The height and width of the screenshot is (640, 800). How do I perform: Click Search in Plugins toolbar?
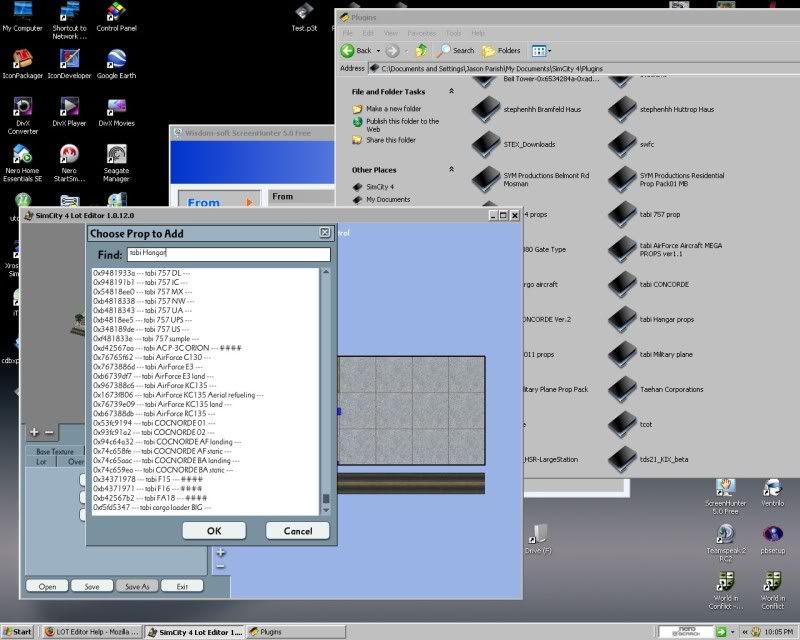[x=456, y=51]
